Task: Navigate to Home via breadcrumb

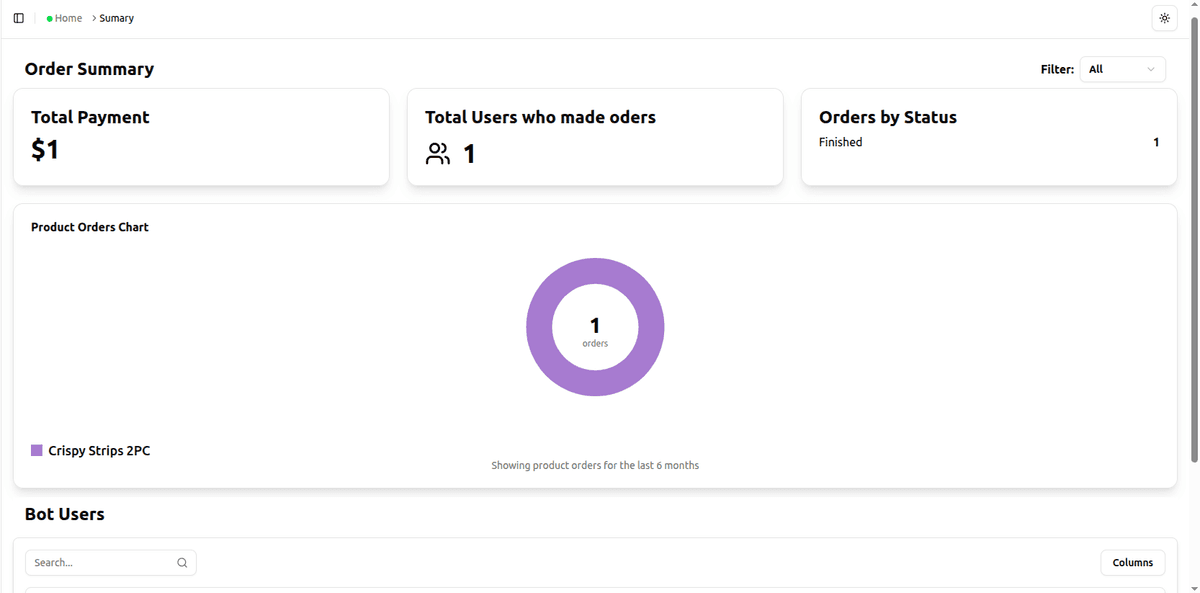Action: click(x=66, y=17)
